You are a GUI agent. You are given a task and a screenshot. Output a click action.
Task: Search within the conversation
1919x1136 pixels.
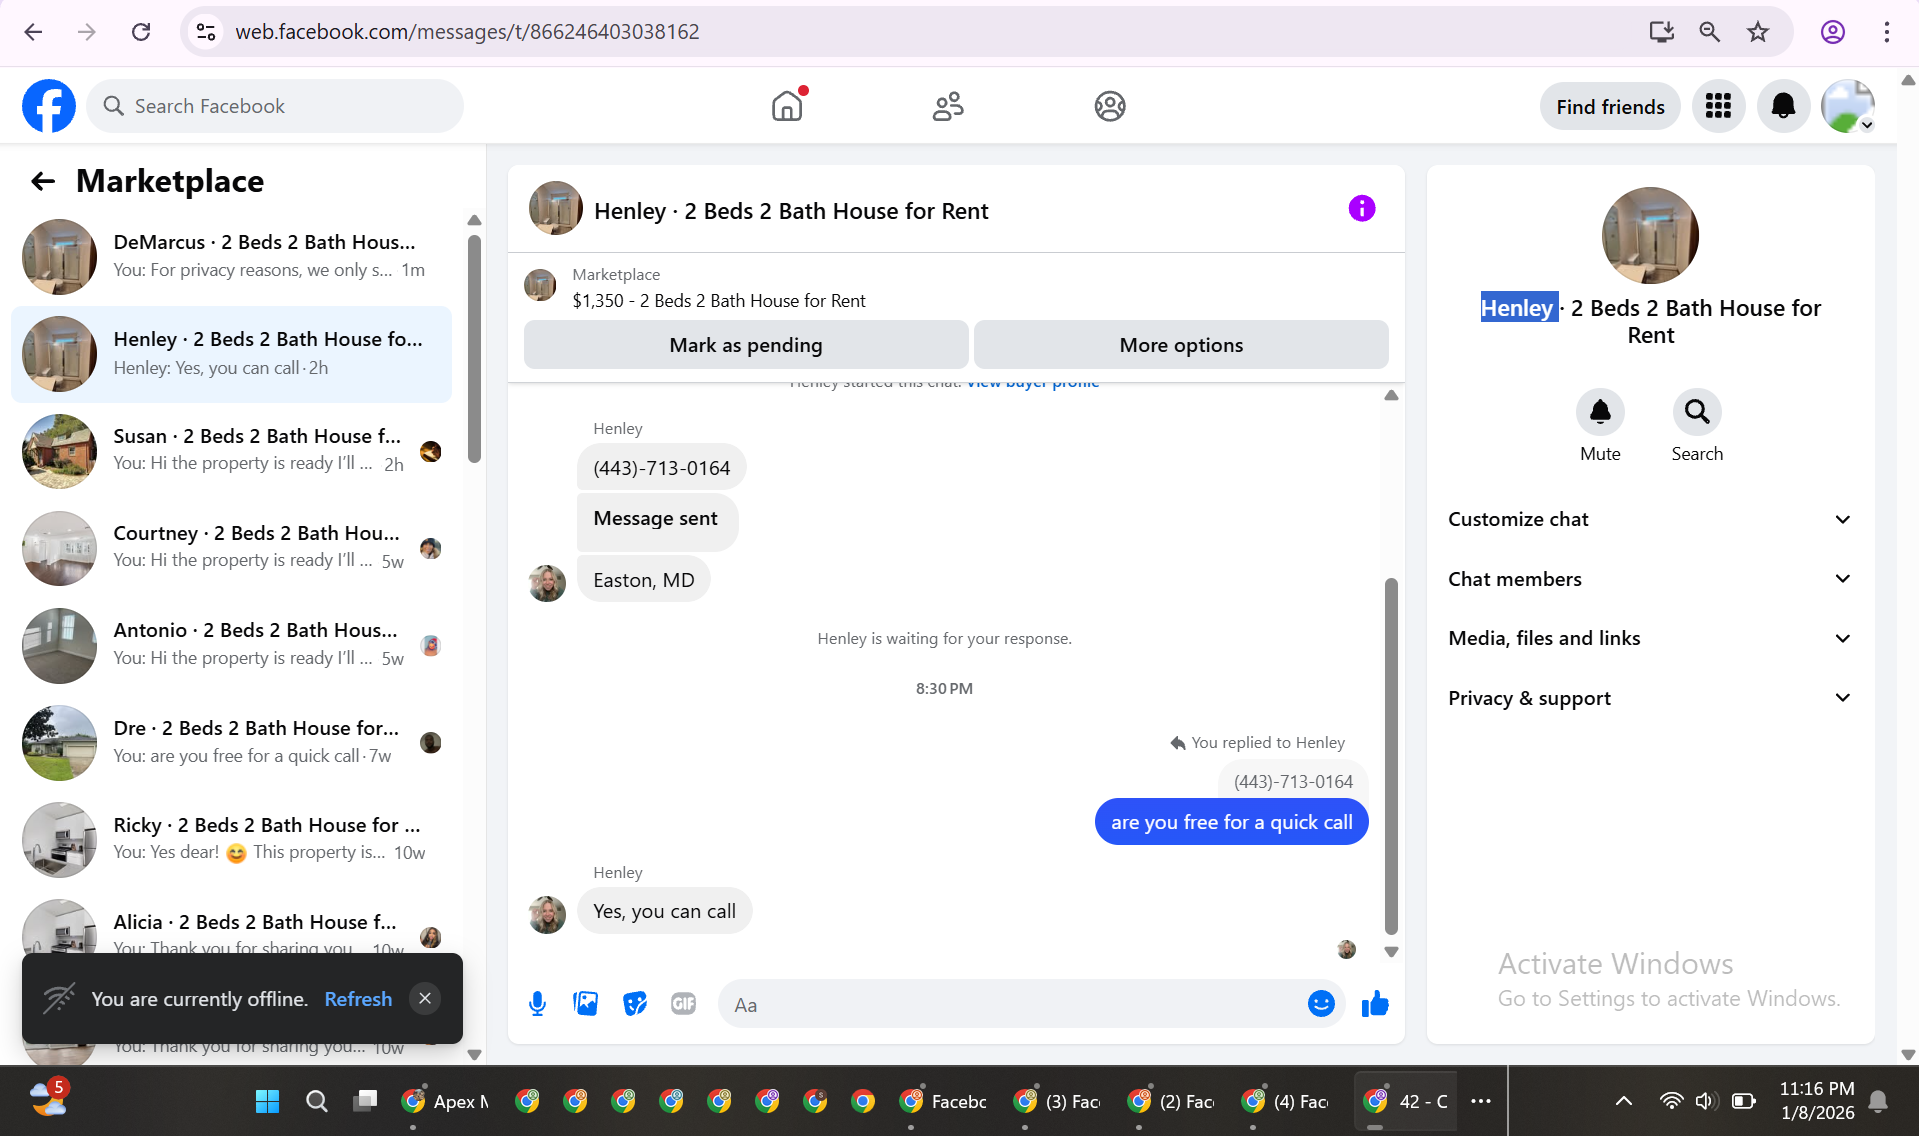(1697, 412)
